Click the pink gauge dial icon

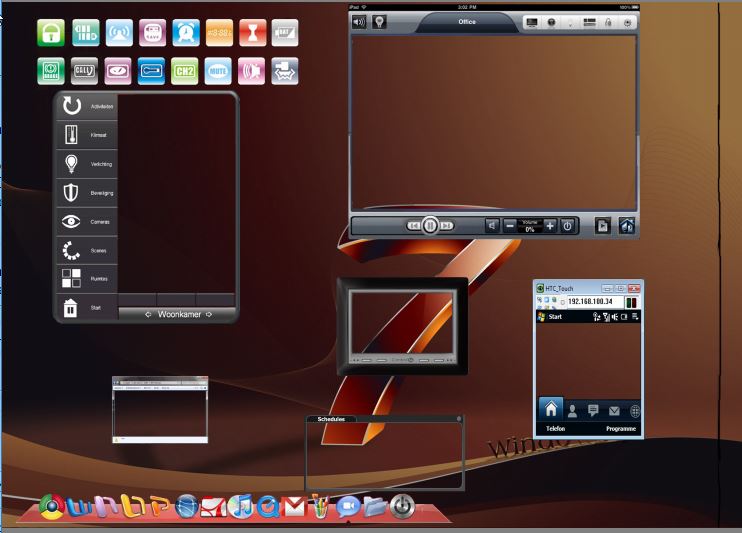(118, 71)
